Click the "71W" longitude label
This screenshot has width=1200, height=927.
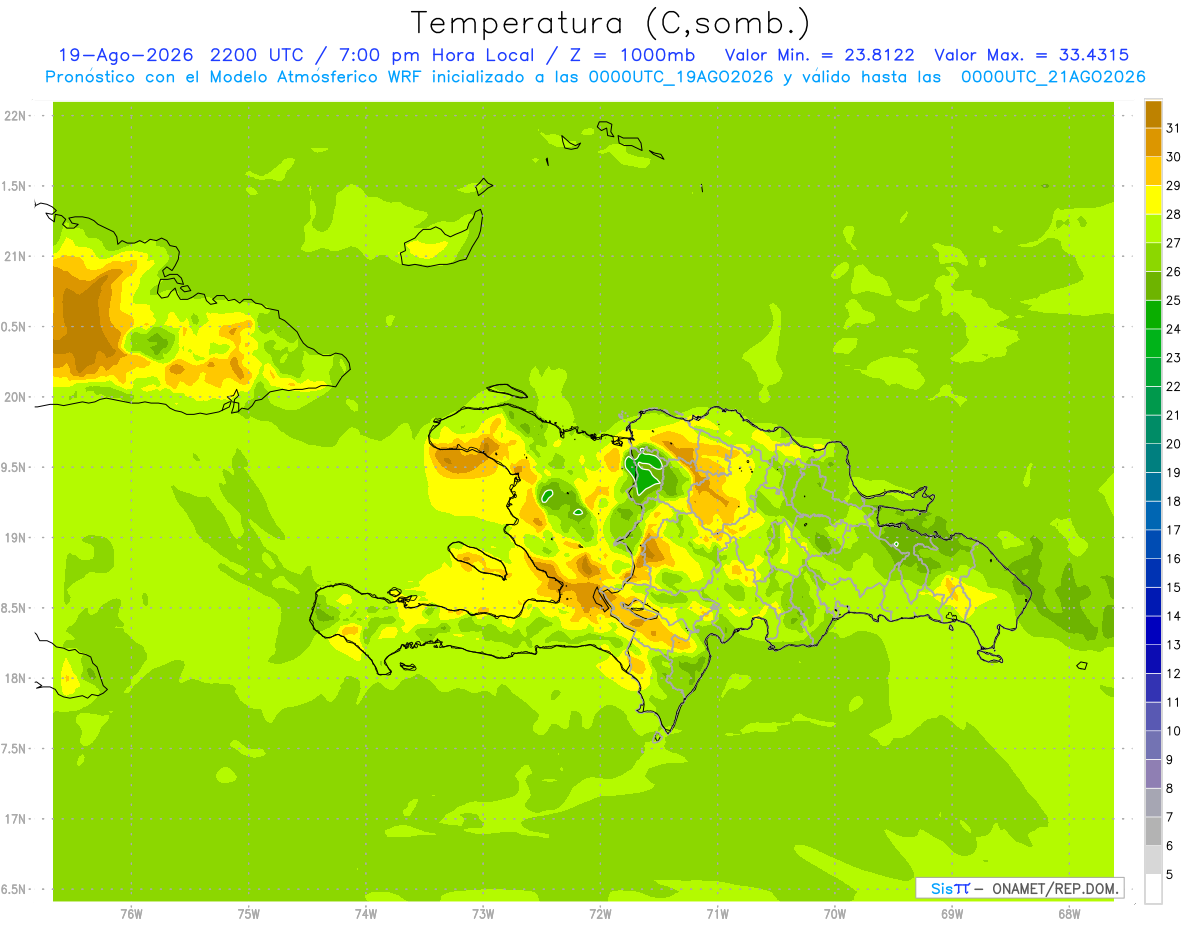717,913
